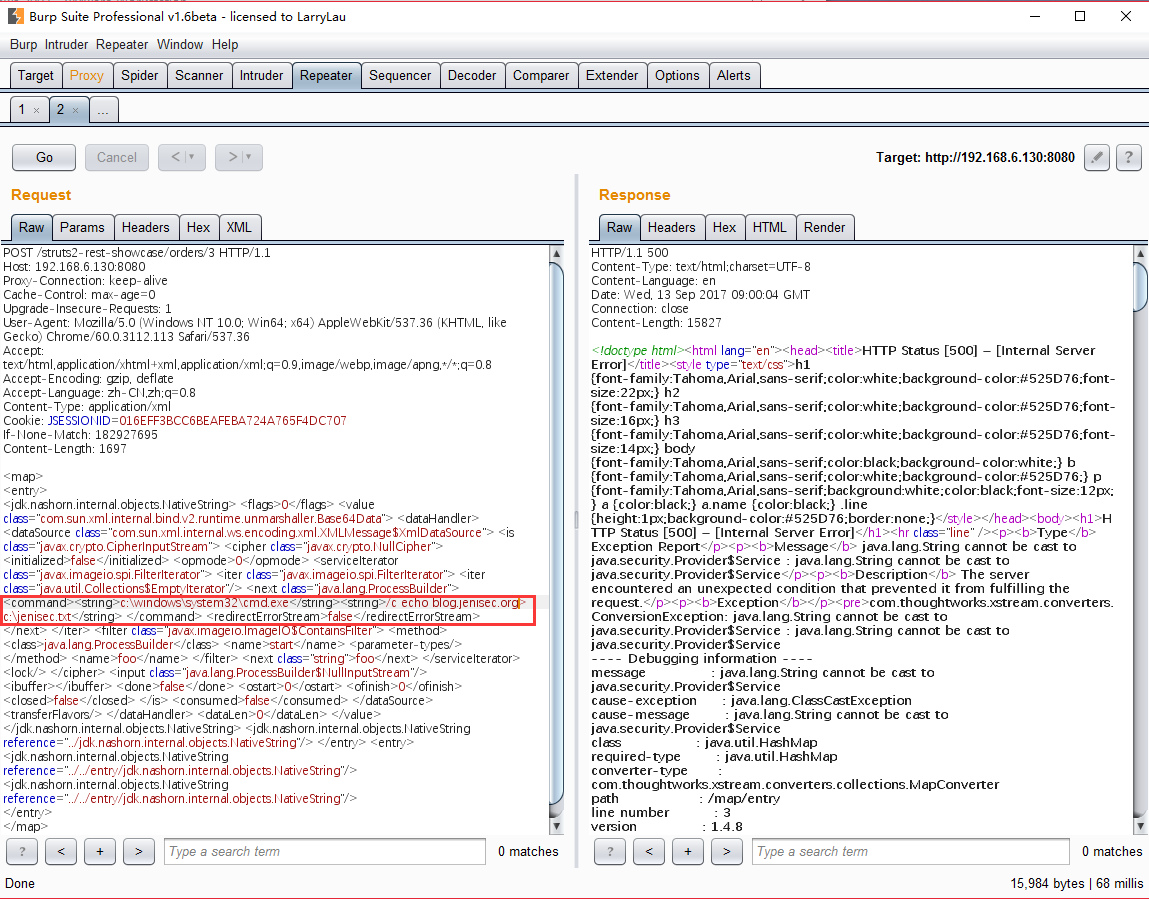Image resolution: width=1149 pixels, height=899 pixels.
Task: Switch to the Target tab
Action: tap(35, 75)
